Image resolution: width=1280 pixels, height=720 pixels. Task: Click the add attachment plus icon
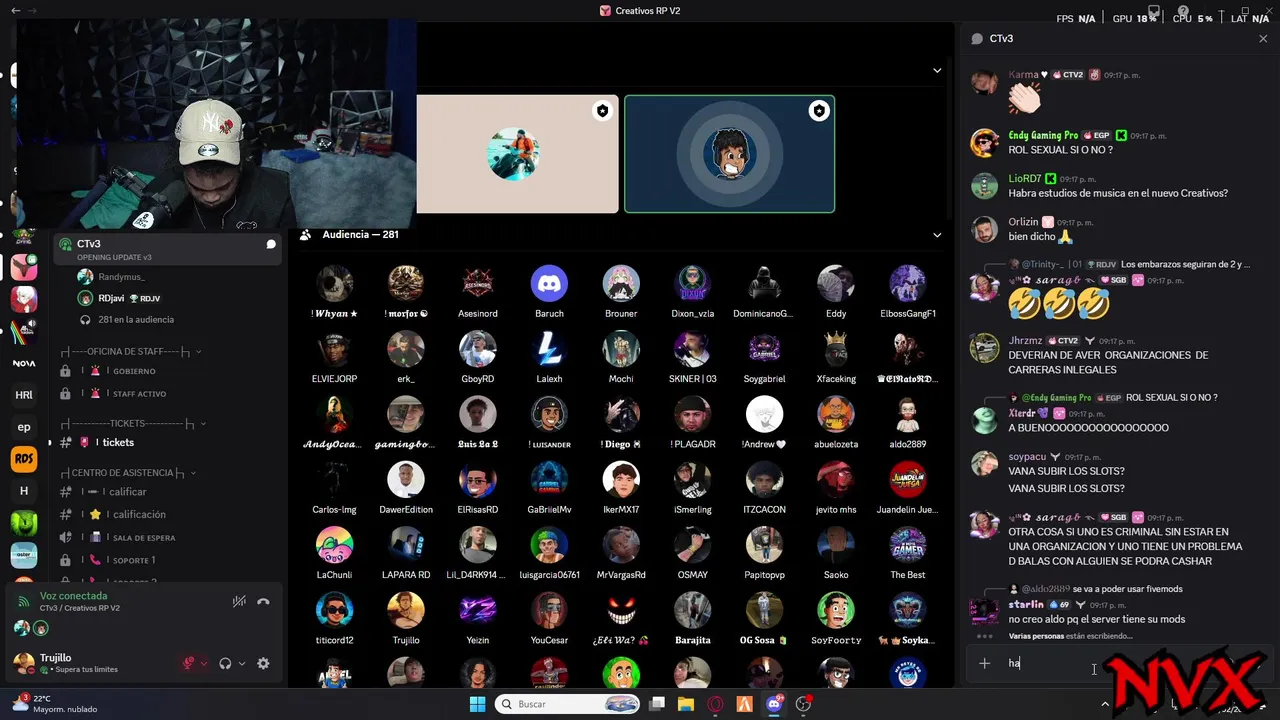coord(985,663)
